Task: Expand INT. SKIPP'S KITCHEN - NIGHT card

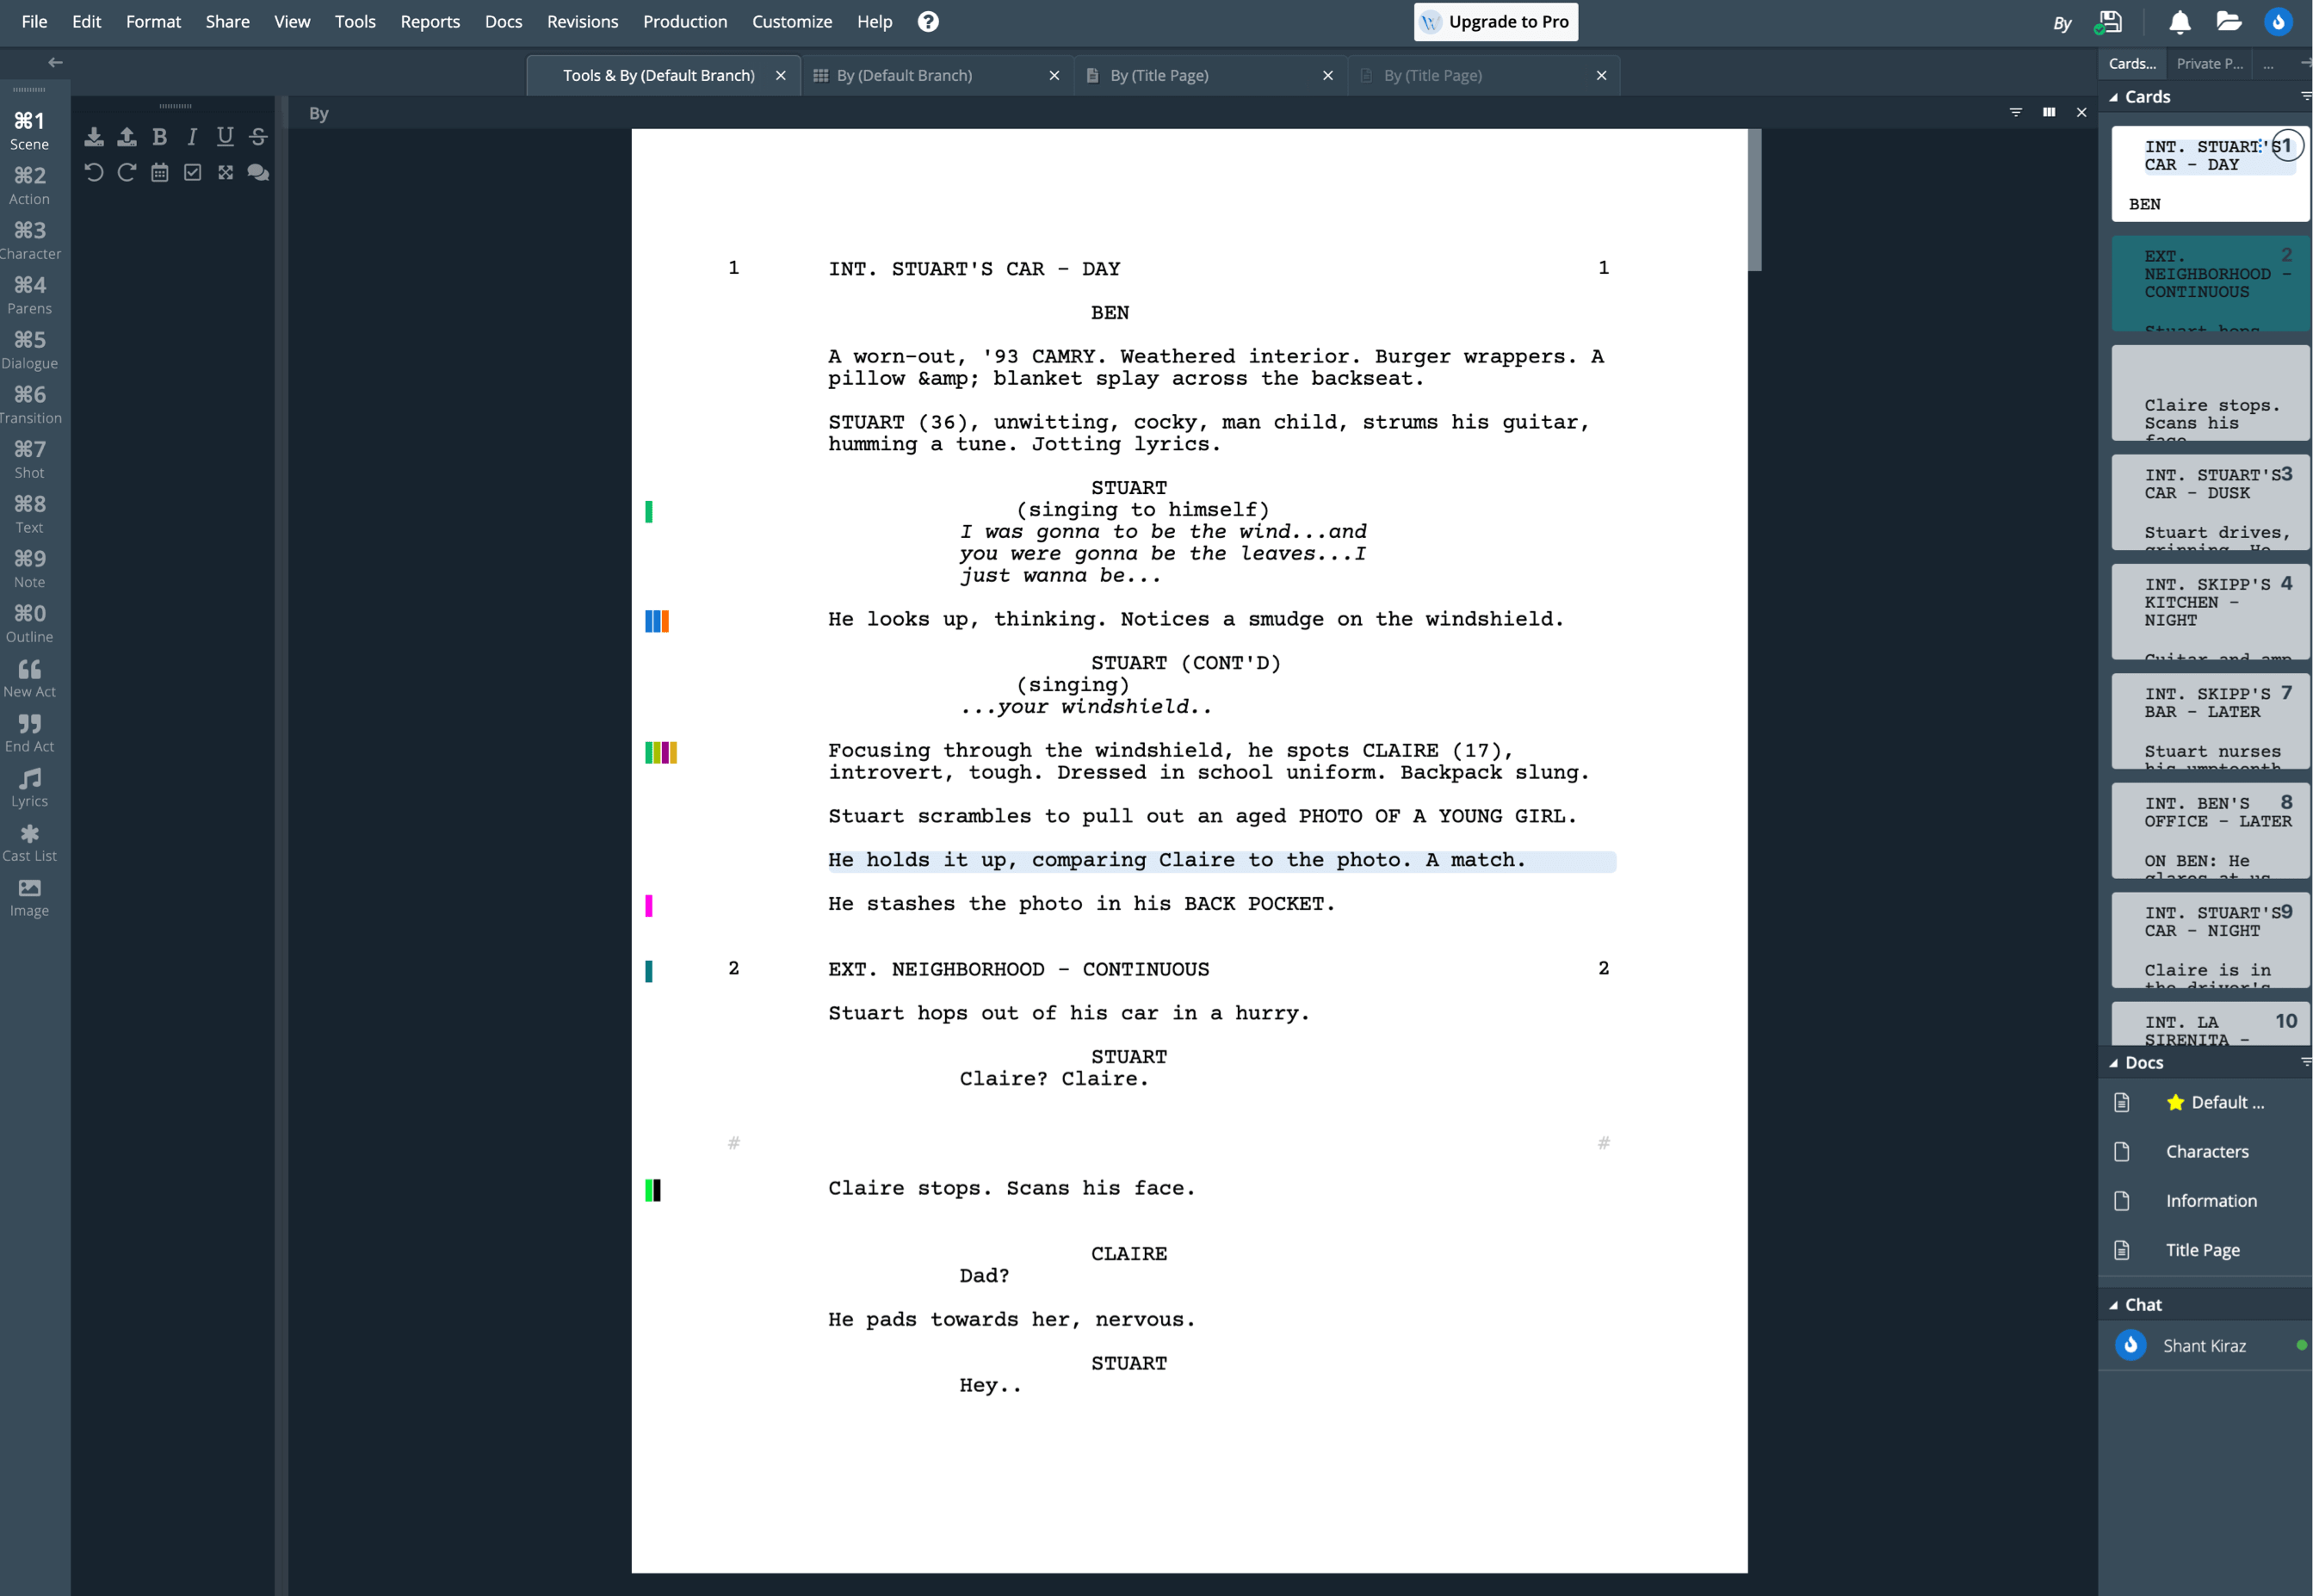Action: click(x=2205, y=606)
